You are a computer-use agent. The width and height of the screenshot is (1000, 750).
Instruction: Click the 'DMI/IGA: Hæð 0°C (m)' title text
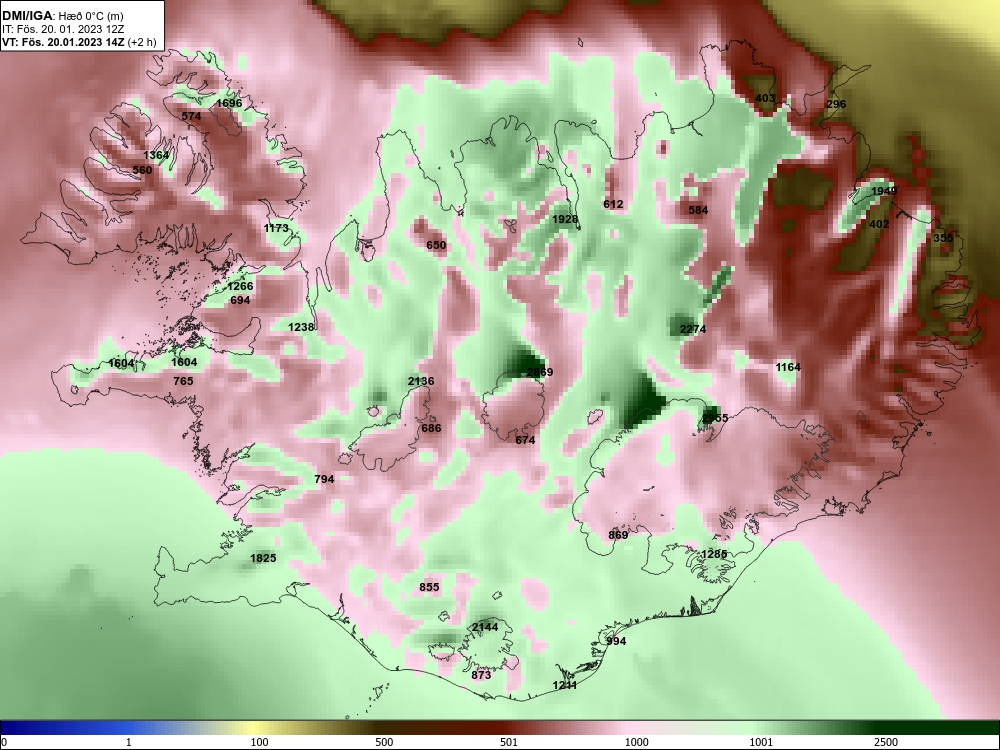(x=63, y=16)
